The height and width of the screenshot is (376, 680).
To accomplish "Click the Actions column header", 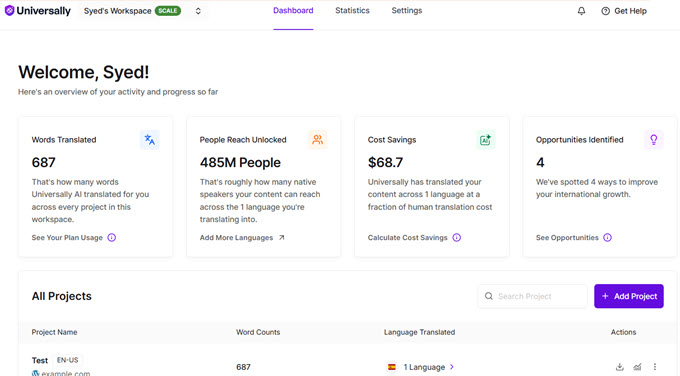I will coord(623,332).
